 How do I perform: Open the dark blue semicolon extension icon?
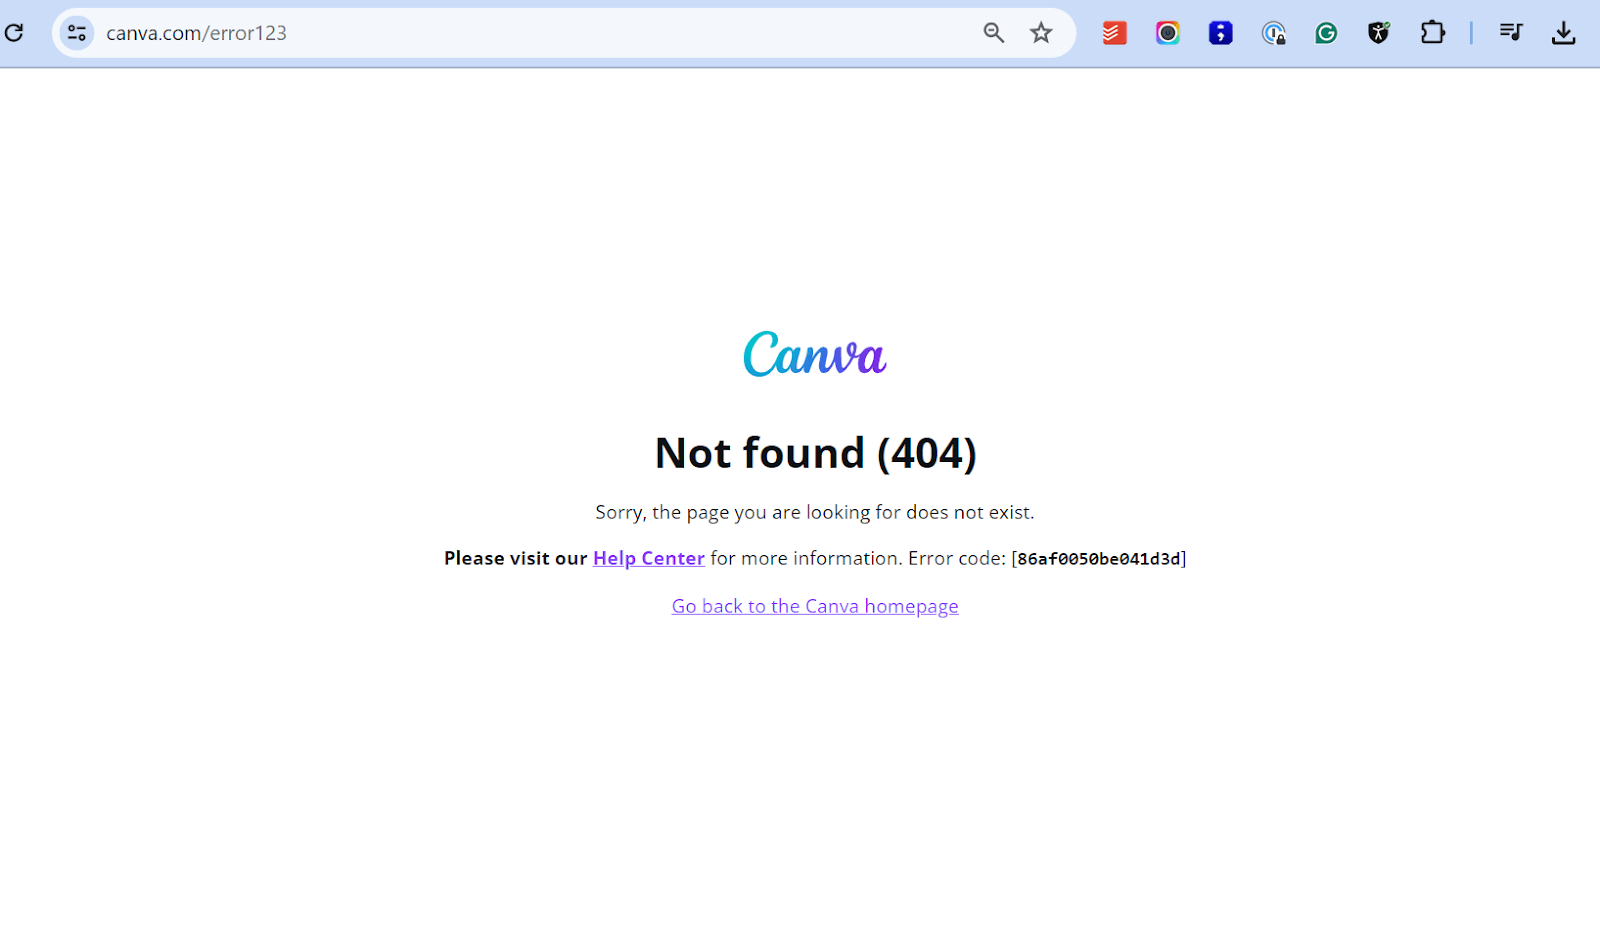tap(1220, 33)
